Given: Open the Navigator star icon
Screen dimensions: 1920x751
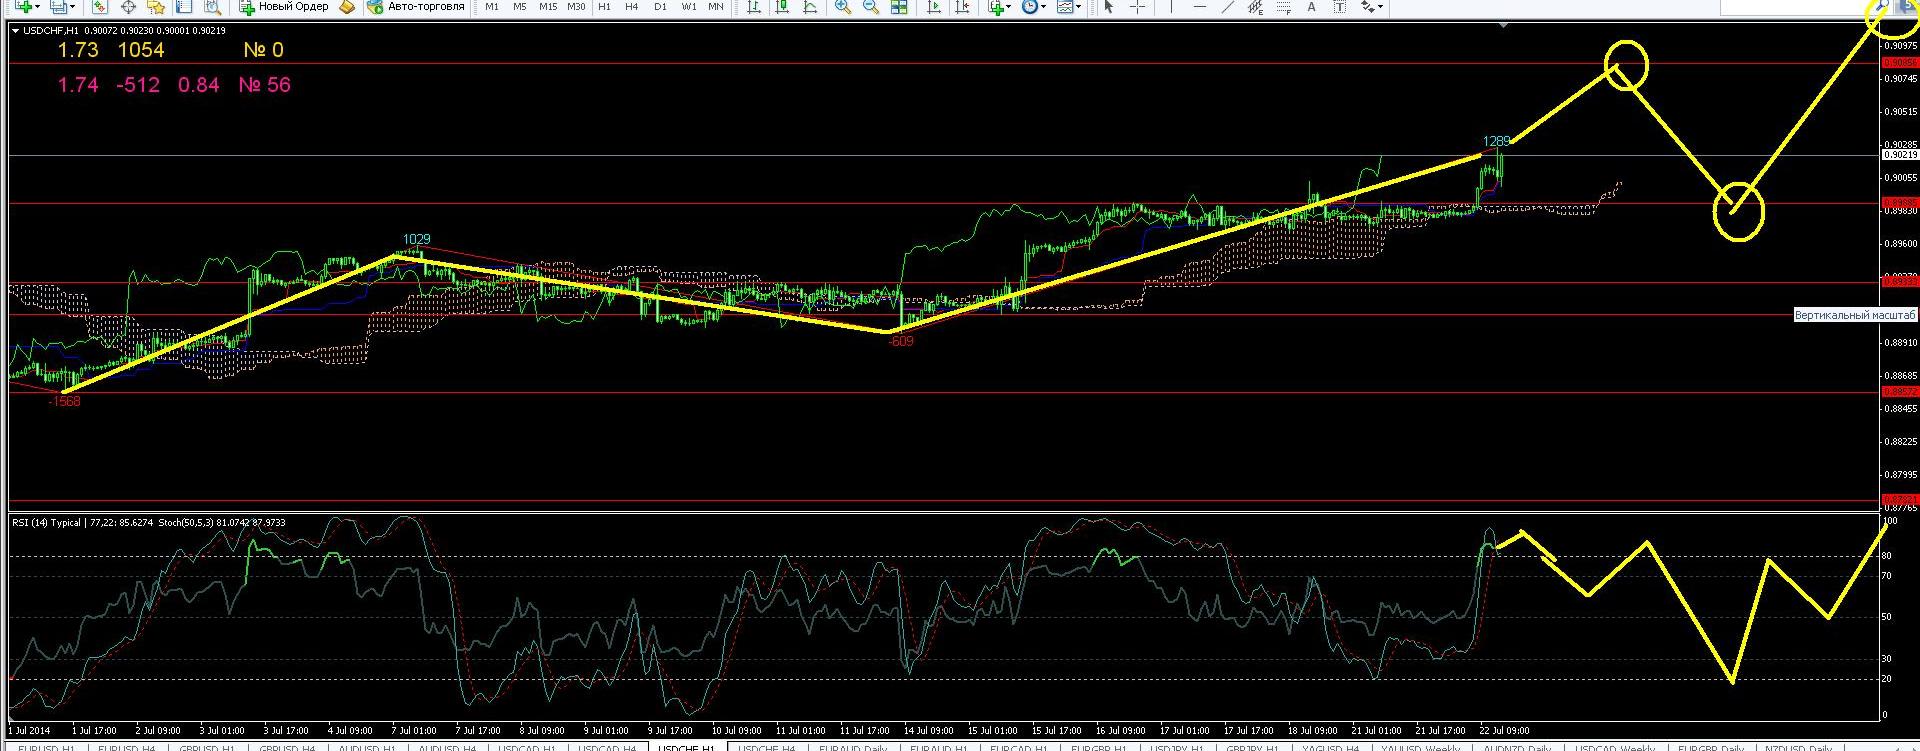Looking at the screenshot, I should pos(156,7).
